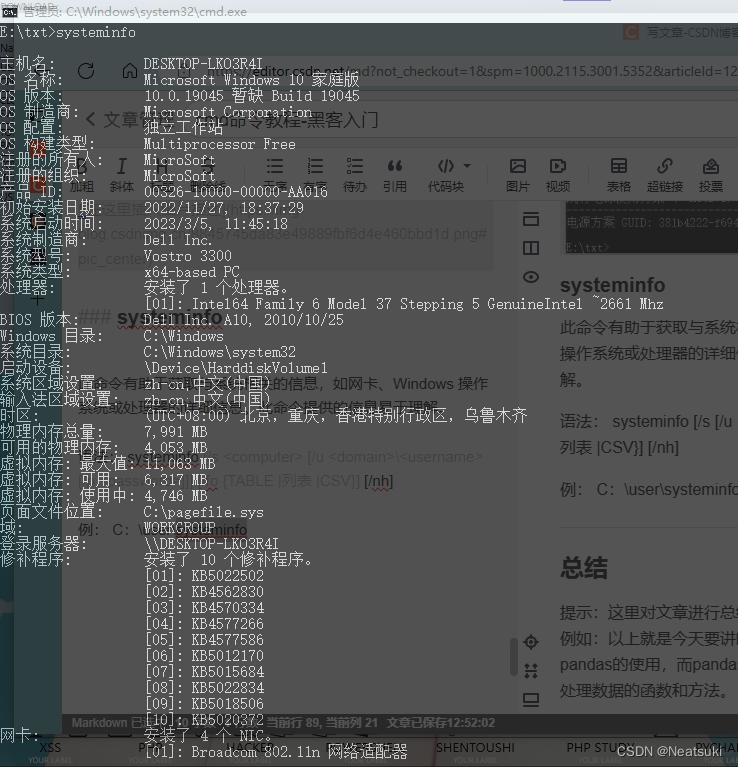This screenshot has width=738, height=767.
Task: Click the single-pane layout icon in editor sidebar
Action: [531, 219]
